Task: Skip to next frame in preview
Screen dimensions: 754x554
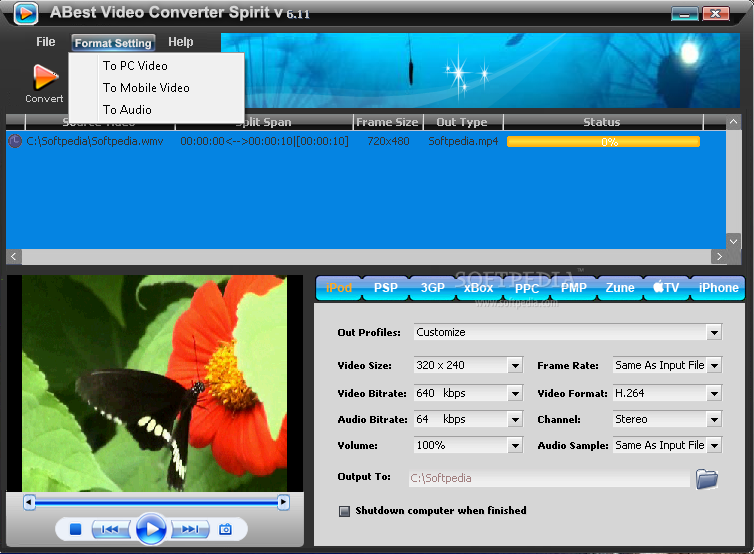Action: point(190,529)
